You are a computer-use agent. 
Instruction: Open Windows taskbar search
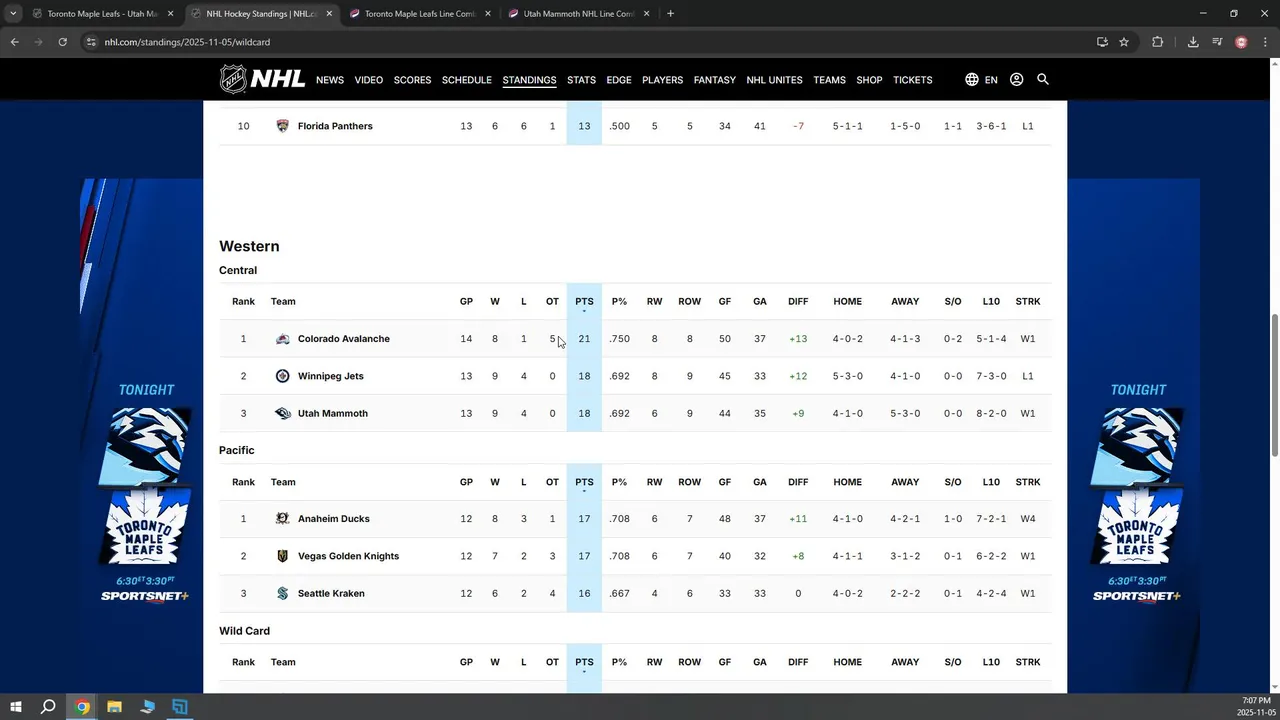[48, 707]
